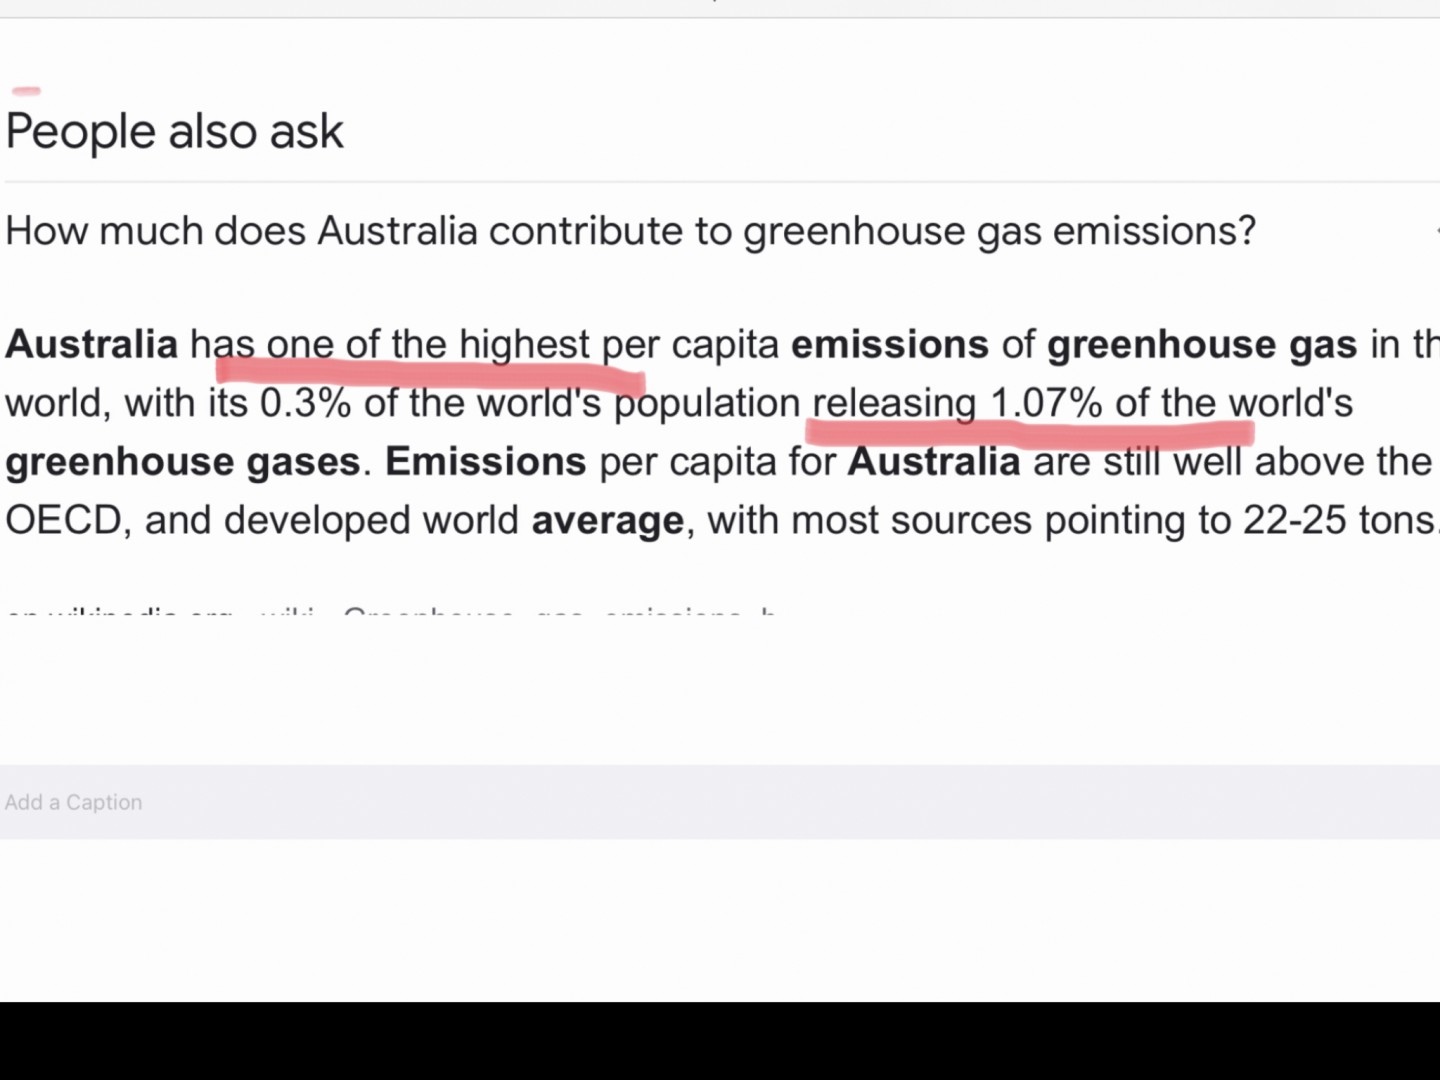Click bold 'greenhouse gases' starting the third line

point(182,462)
